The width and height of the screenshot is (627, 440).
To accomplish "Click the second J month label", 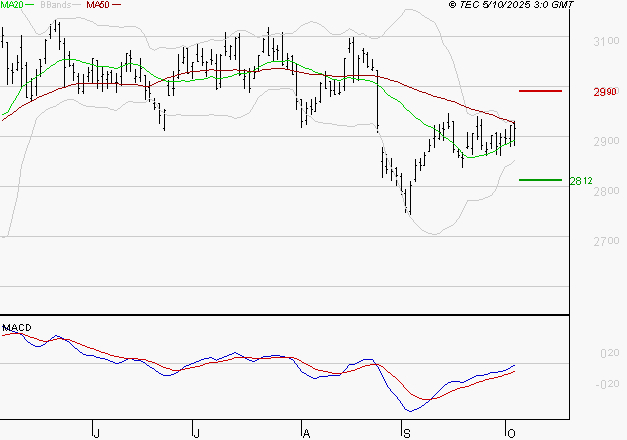I will 196,433.
